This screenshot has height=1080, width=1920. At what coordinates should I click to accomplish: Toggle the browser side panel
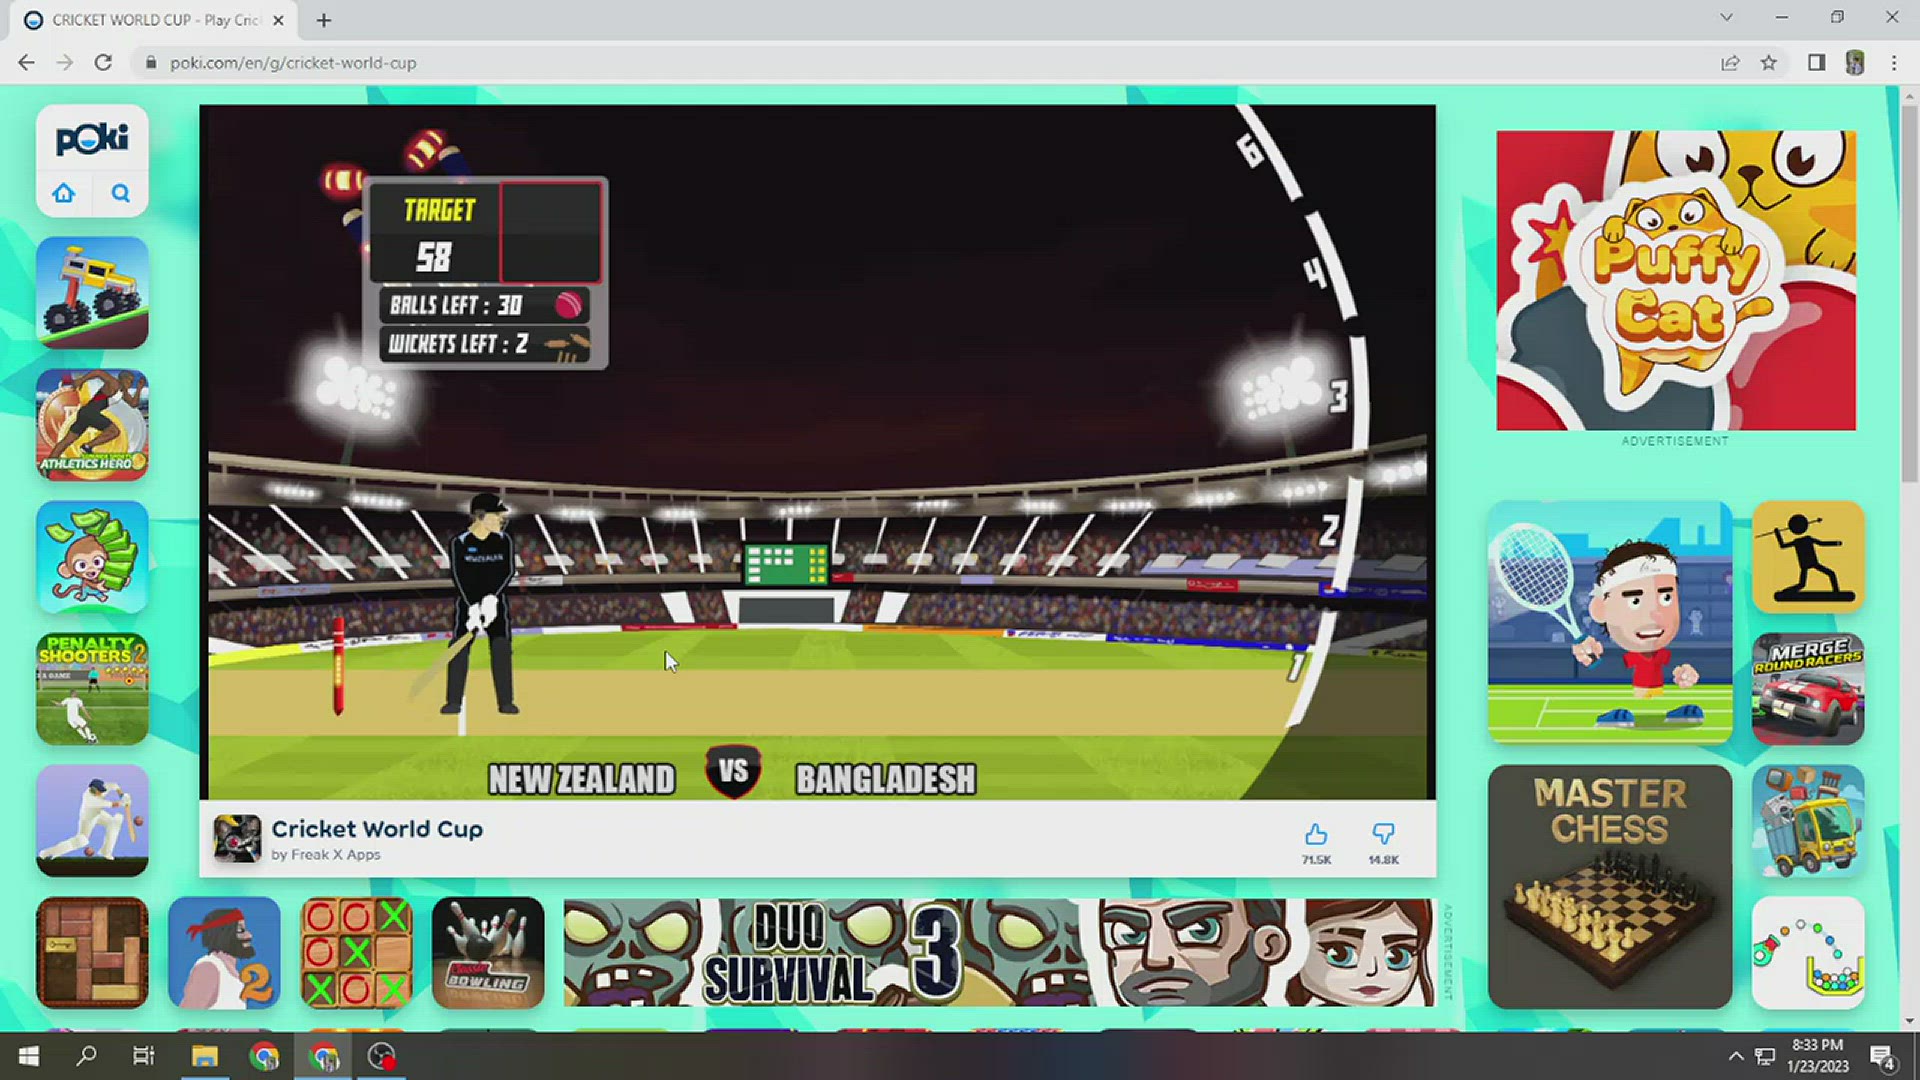[1816, 63]
